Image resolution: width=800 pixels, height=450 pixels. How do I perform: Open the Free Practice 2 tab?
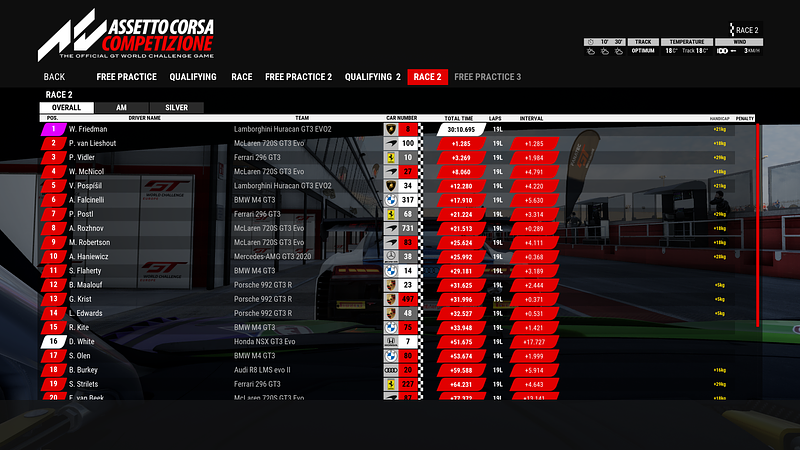[298, 77]
